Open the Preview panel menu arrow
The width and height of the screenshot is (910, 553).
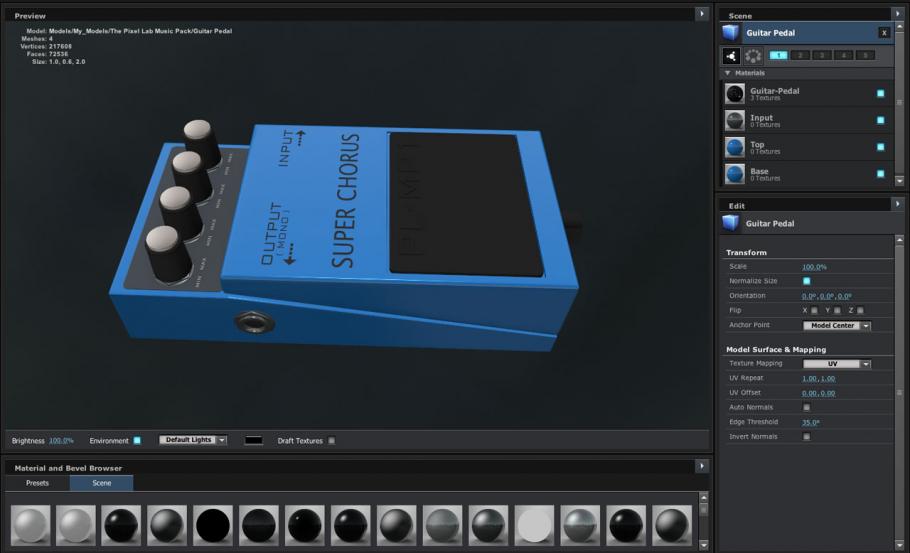(702, 14)
